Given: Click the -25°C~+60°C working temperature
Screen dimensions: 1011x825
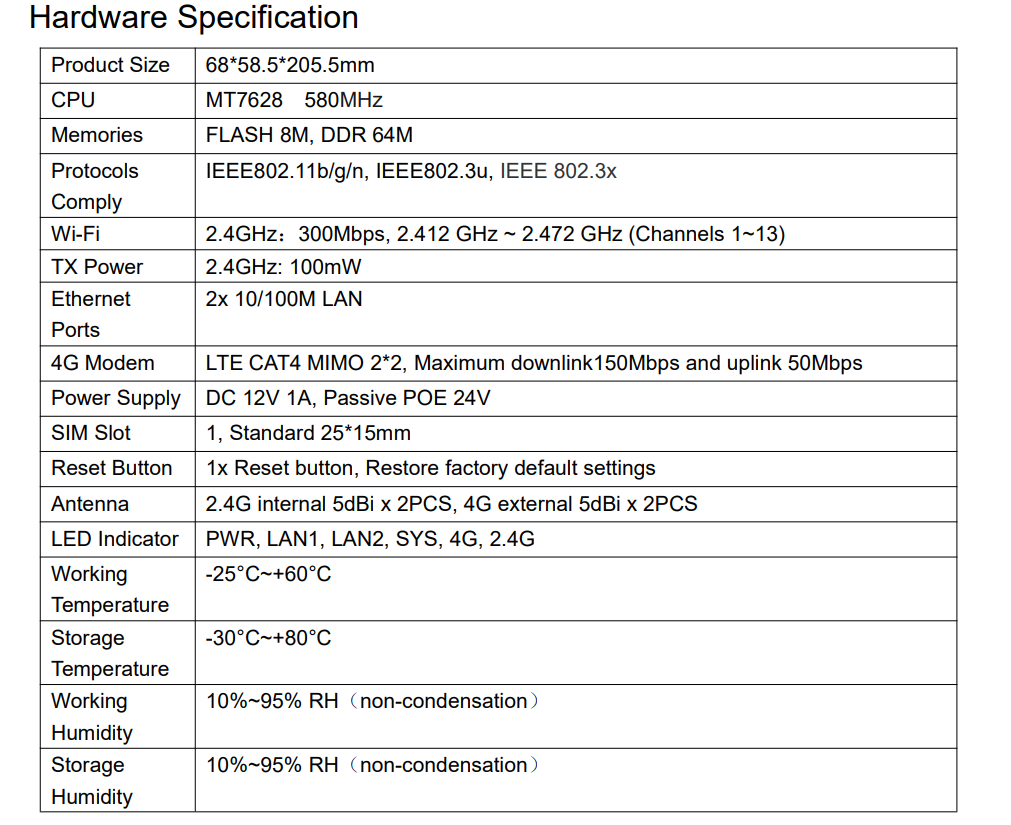Looking at the screenshot, I should [268, 574].
